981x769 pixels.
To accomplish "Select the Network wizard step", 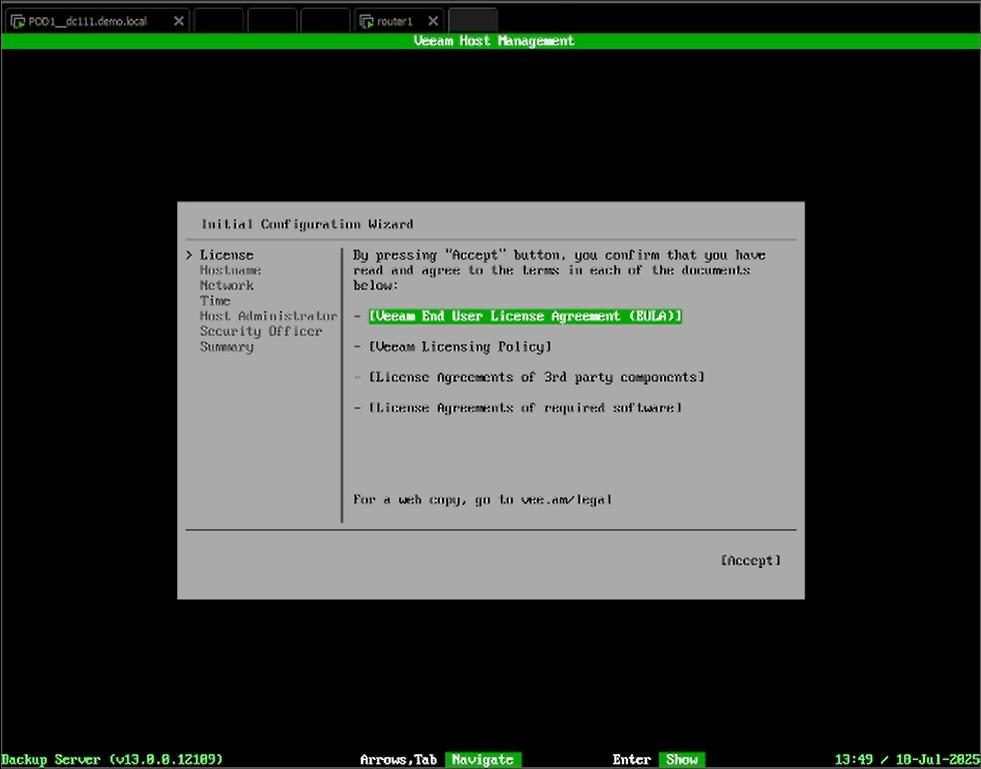I will tap(226, 285).
